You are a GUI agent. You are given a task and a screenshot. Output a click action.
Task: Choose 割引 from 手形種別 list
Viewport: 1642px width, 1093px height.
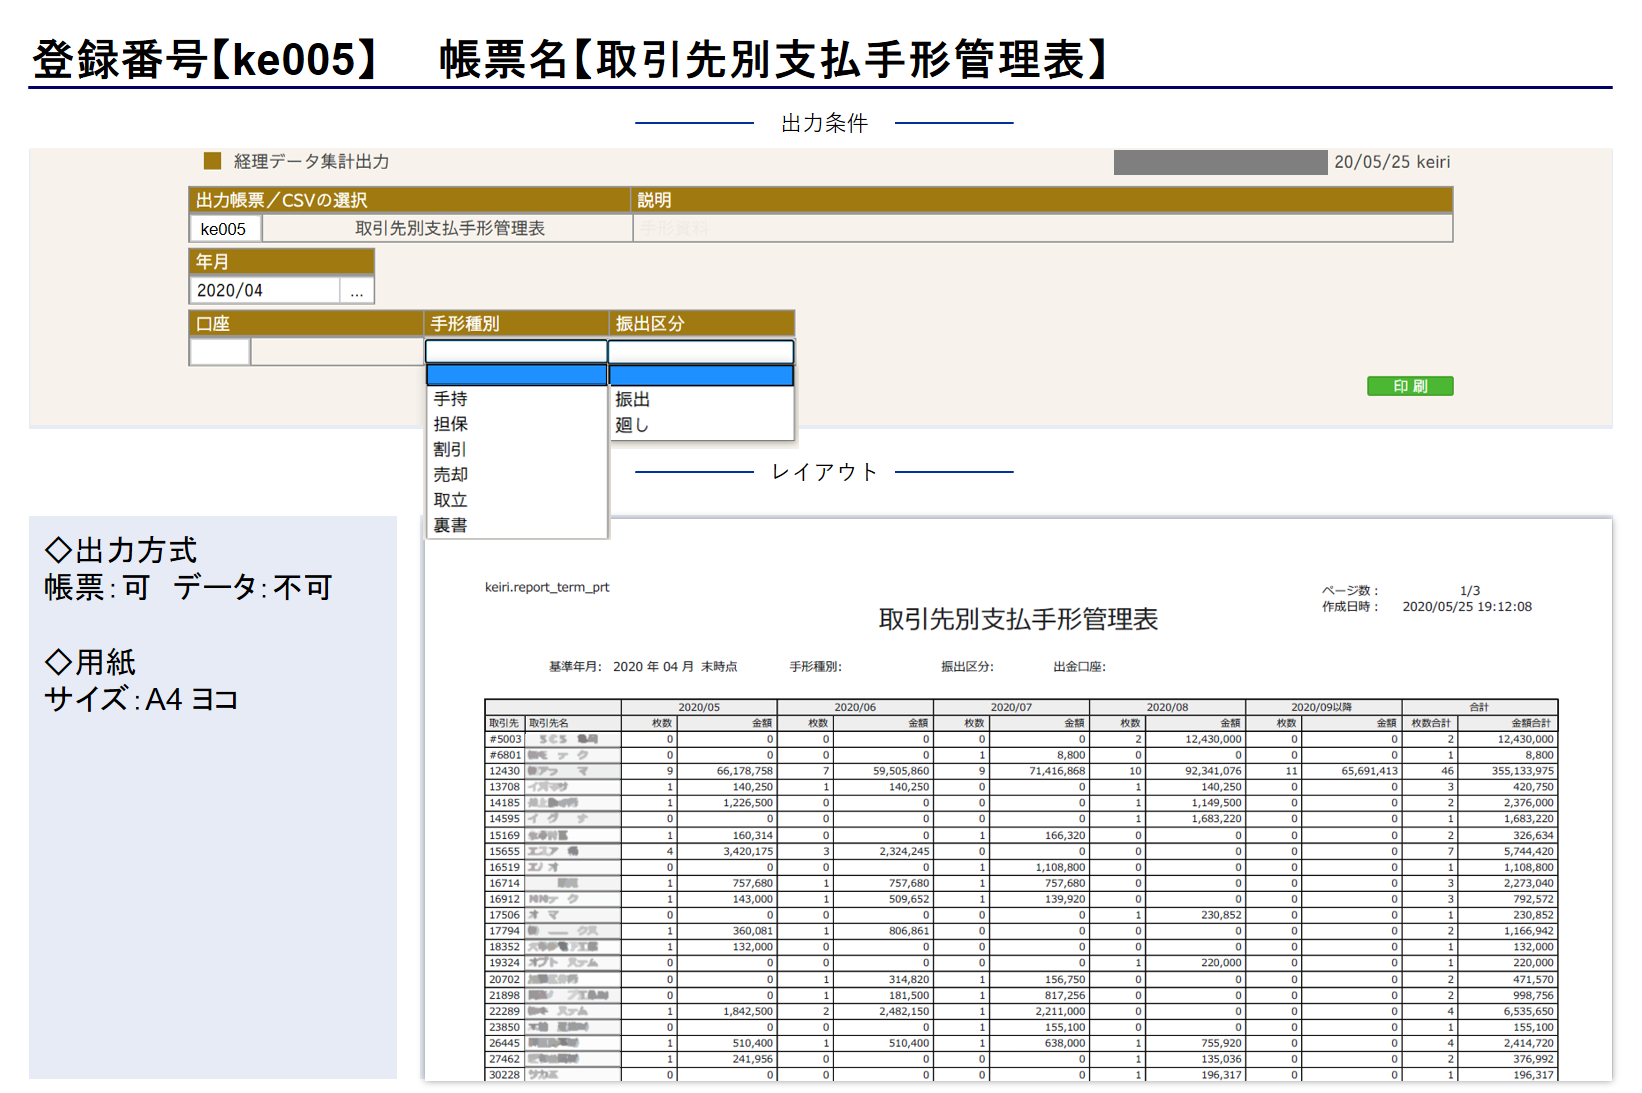point(516,449)
